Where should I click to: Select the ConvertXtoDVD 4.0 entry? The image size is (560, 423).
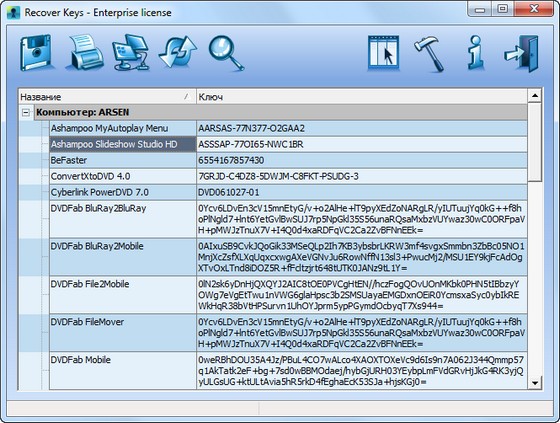(122, 176)
